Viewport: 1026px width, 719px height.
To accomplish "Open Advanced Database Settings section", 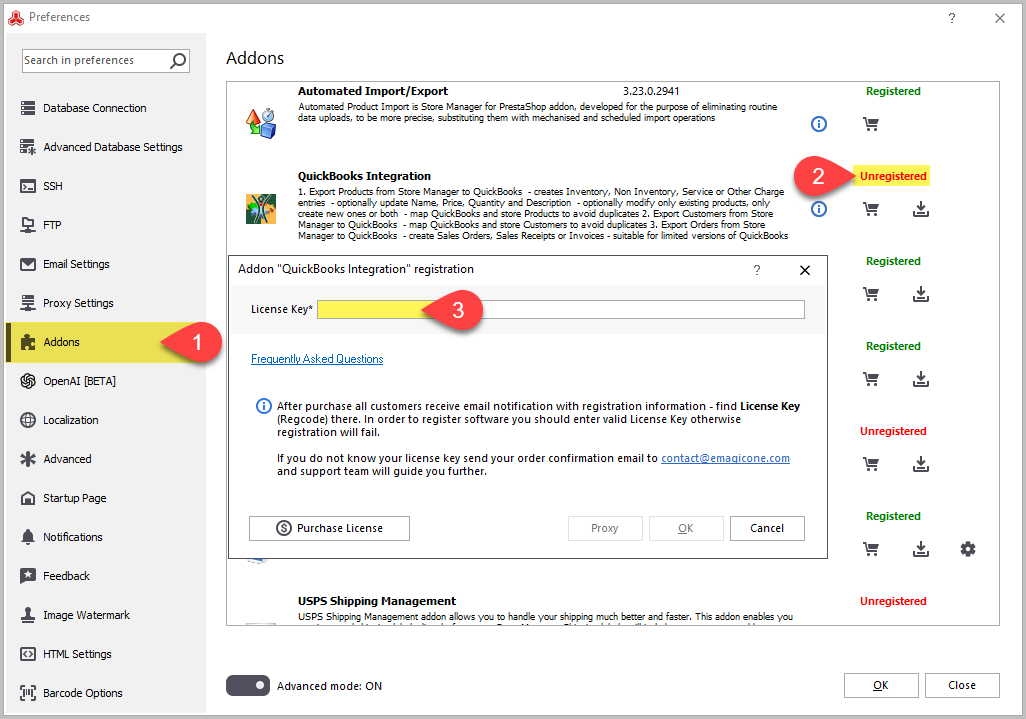I will (x=105, y=147).
